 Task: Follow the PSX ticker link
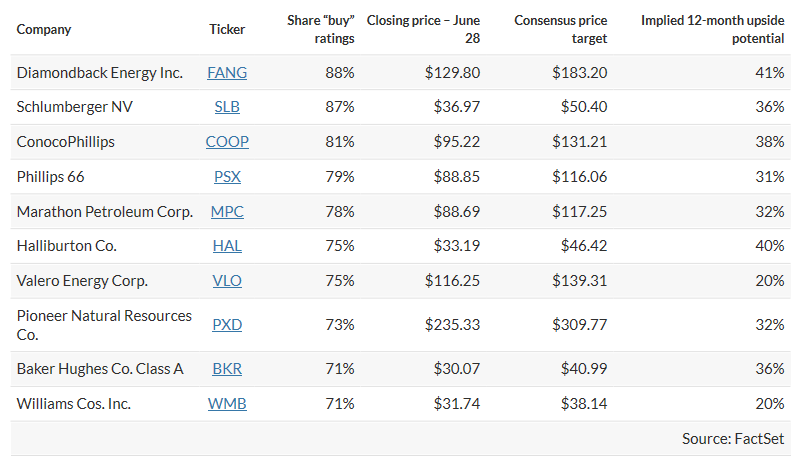[x=227, y=177]
